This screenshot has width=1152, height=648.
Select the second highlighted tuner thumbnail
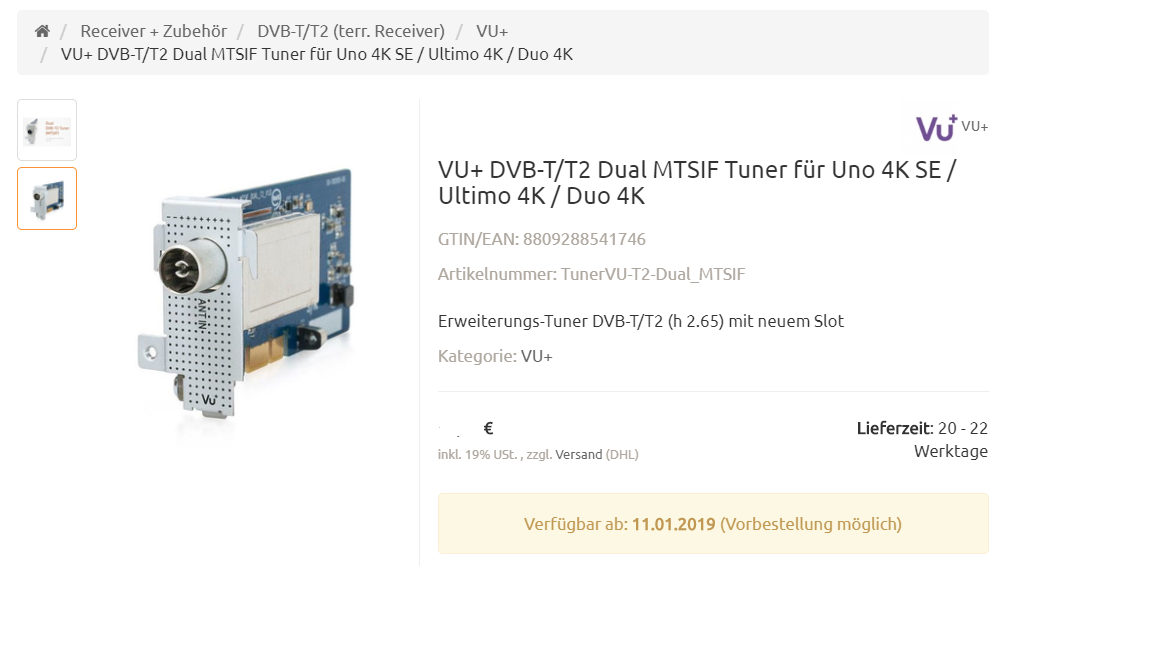click(x=47, y=198)
